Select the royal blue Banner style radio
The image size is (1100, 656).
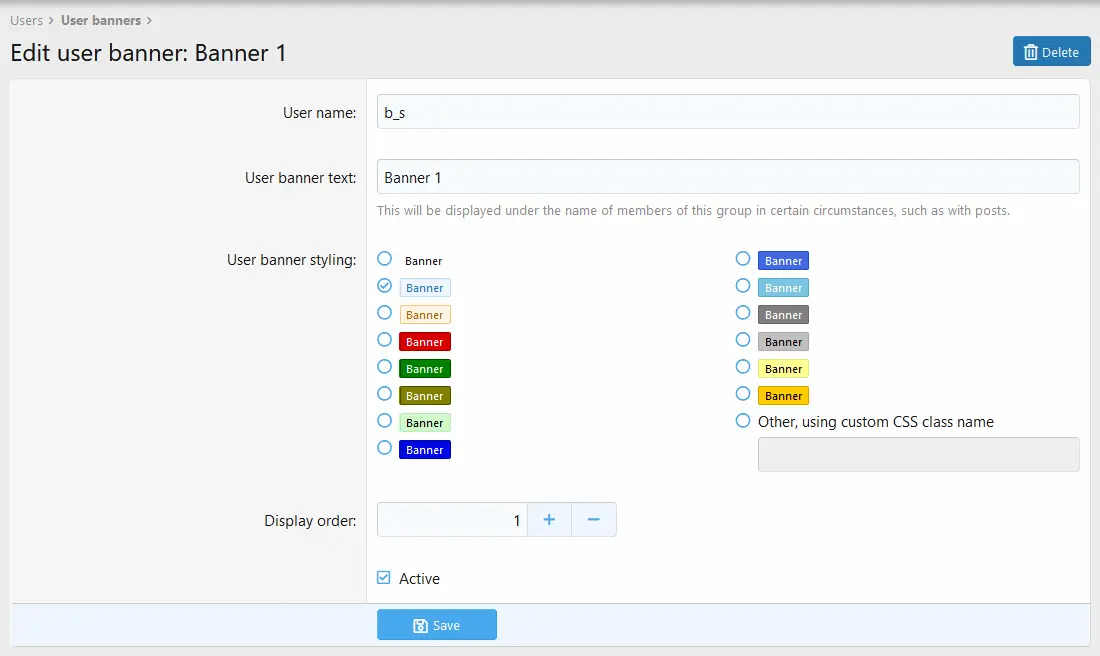(x=743, y=259)
